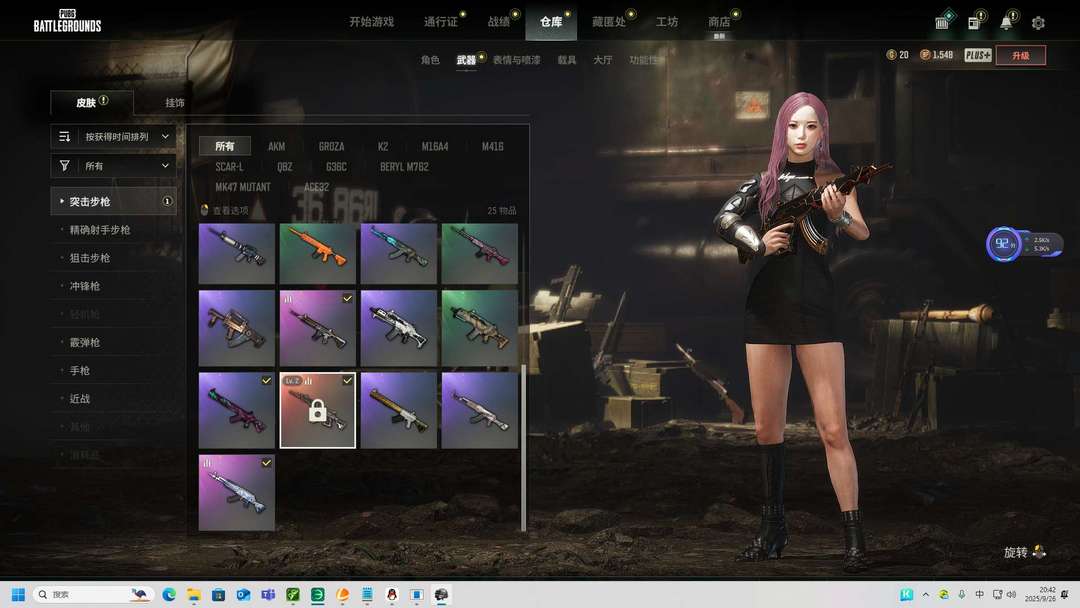Toggle checkmark on dark rifle with pink background
The image size is (1080, 608).
click(347, 298)
